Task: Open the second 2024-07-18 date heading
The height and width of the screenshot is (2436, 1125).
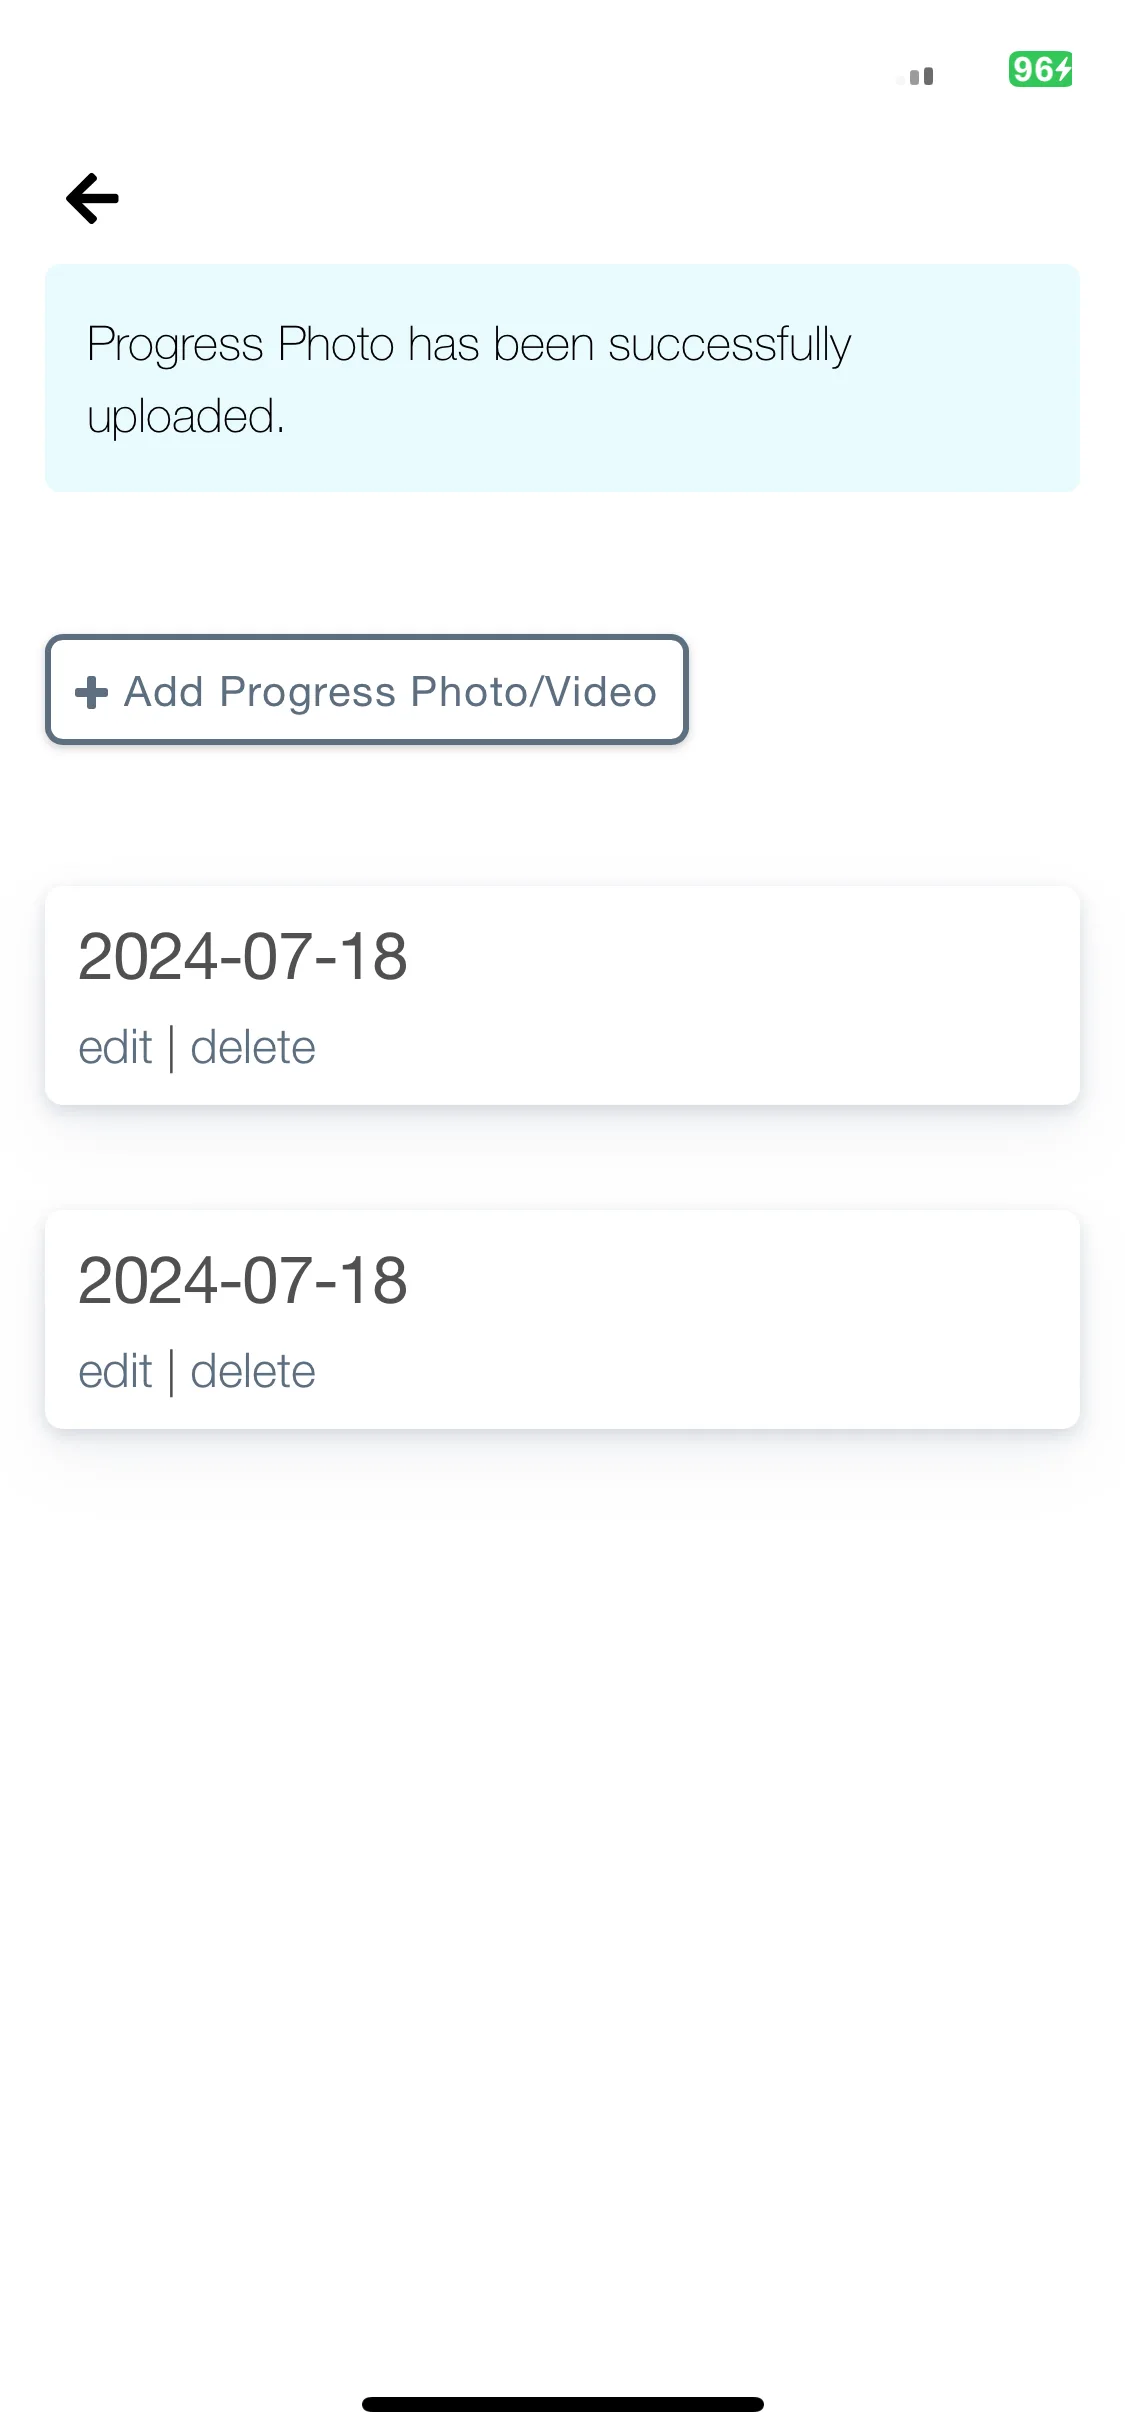Action: pos(243,1281)
